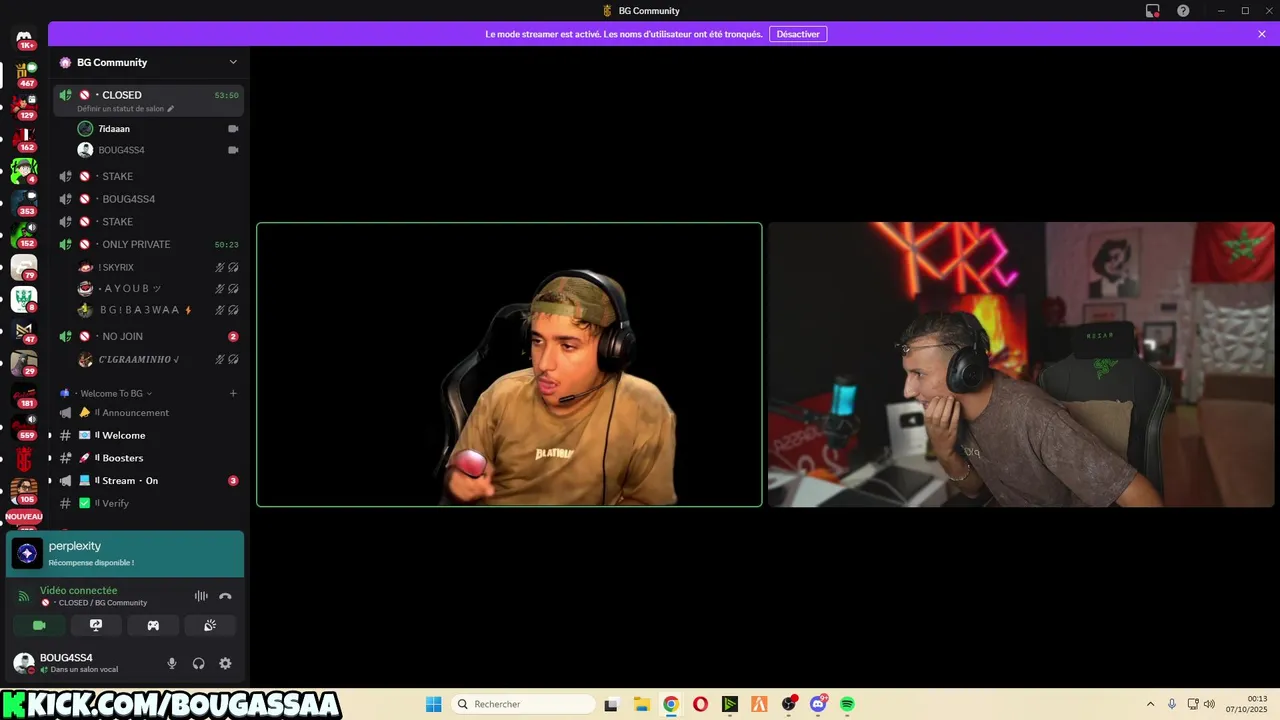Deafen audio with the headphones icon
Screen dimensions: 1280x720
click(198, 663)
